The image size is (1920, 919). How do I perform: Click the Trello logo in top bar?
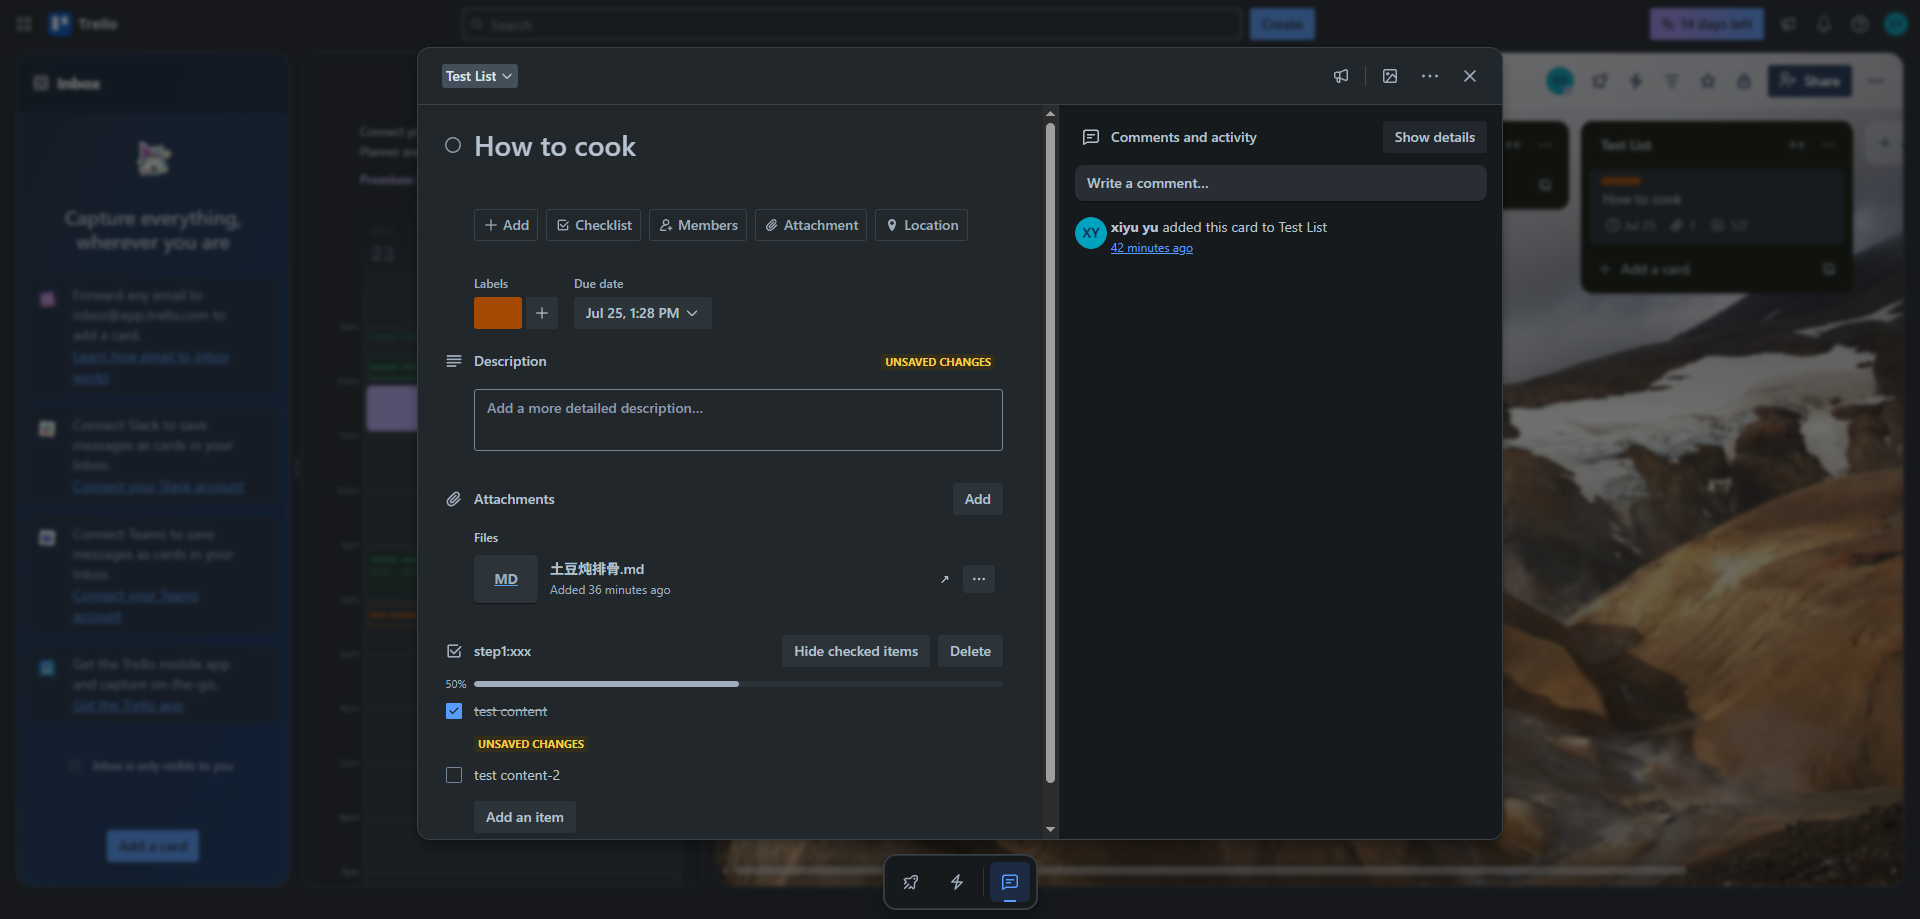pyautogui.click(x=83, y=24)
